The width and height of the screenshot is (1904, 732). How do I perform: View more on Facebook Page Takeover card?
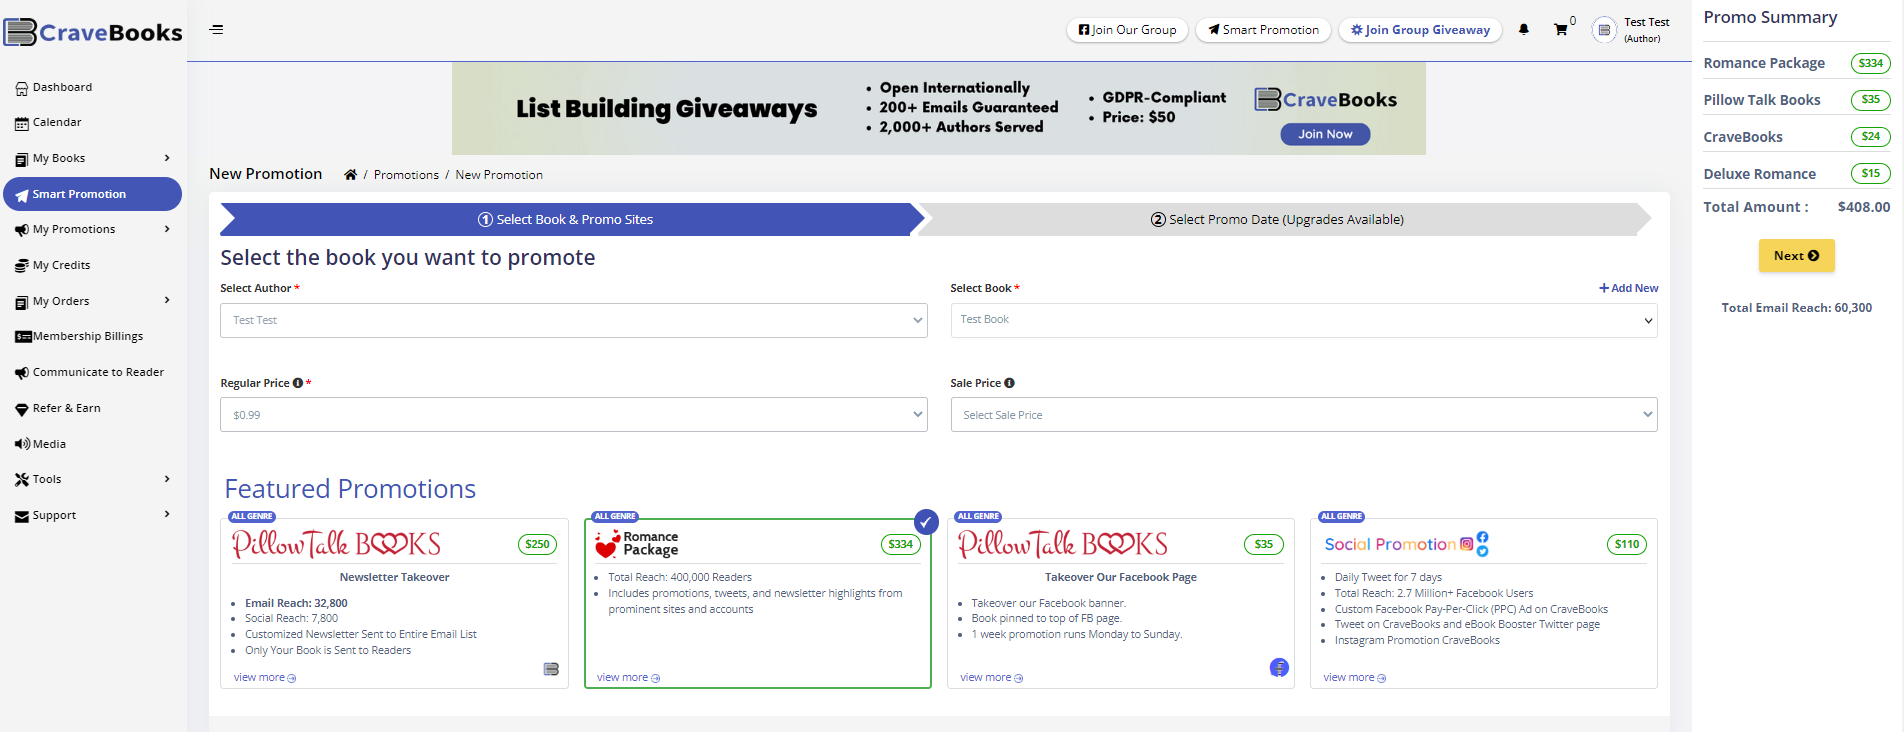(x=991, y=678)
